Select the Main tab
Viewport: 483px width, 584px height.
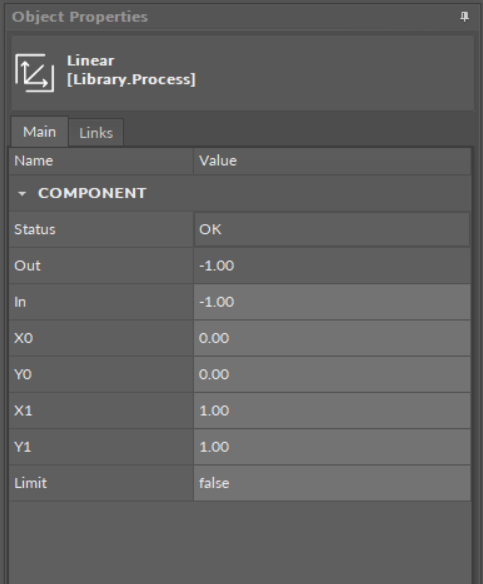coord(39,132)
